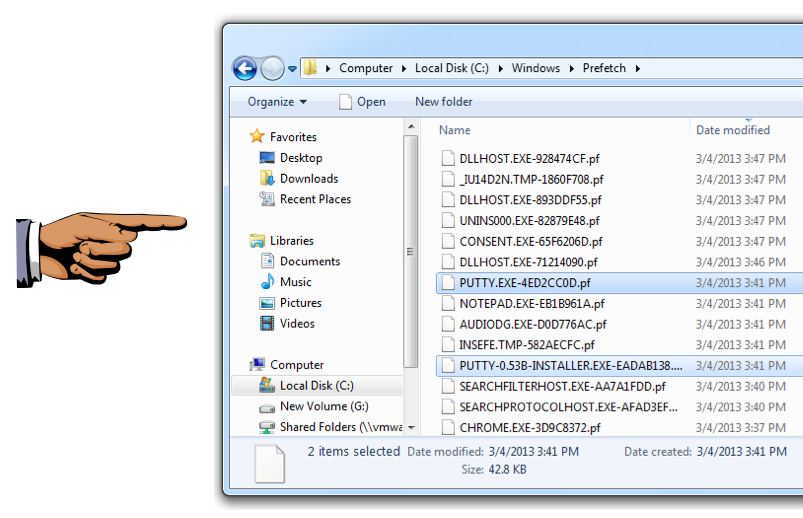Select file UNINS000.EXE-82879E48.pf
The height and width of the screenshot is (518, 803).
(529, 221)
